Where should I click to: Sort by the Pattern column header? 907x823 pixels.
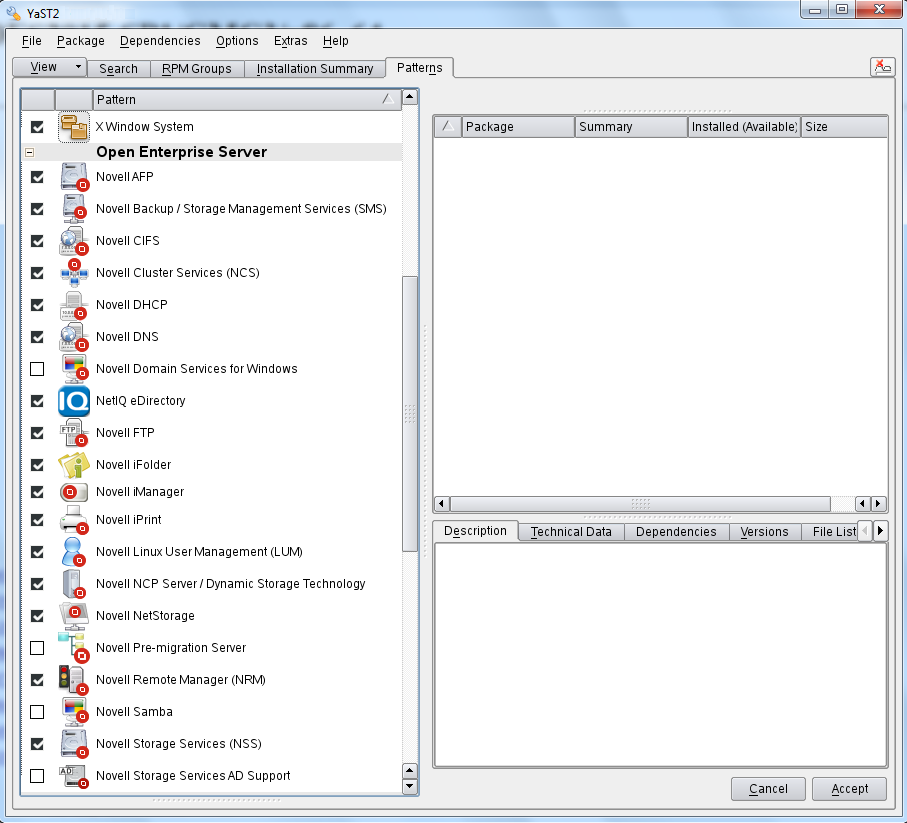point(246,99)
